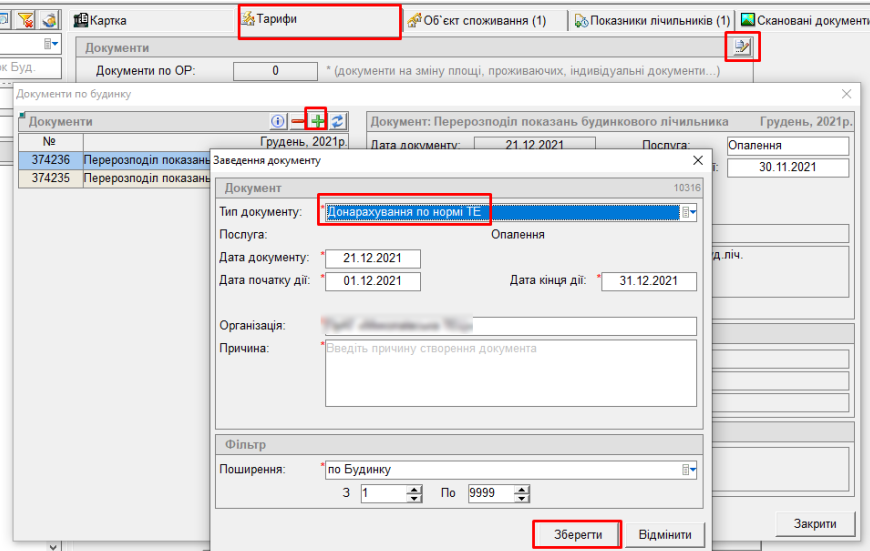Expand the dropdown in the left sidebar
The width and height of the screenshot is (870, 551).
coord(51,45)
